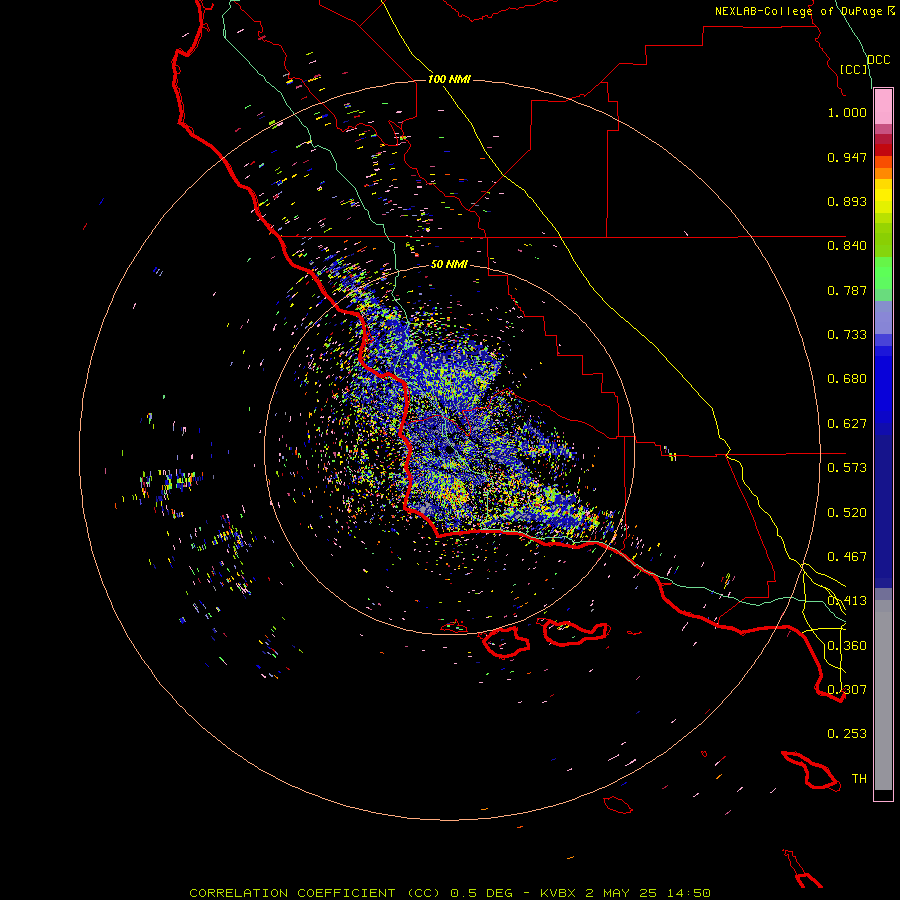Click the 0.840 scale value
Viewport: 900px width, 900px height.
pos(847,246)
